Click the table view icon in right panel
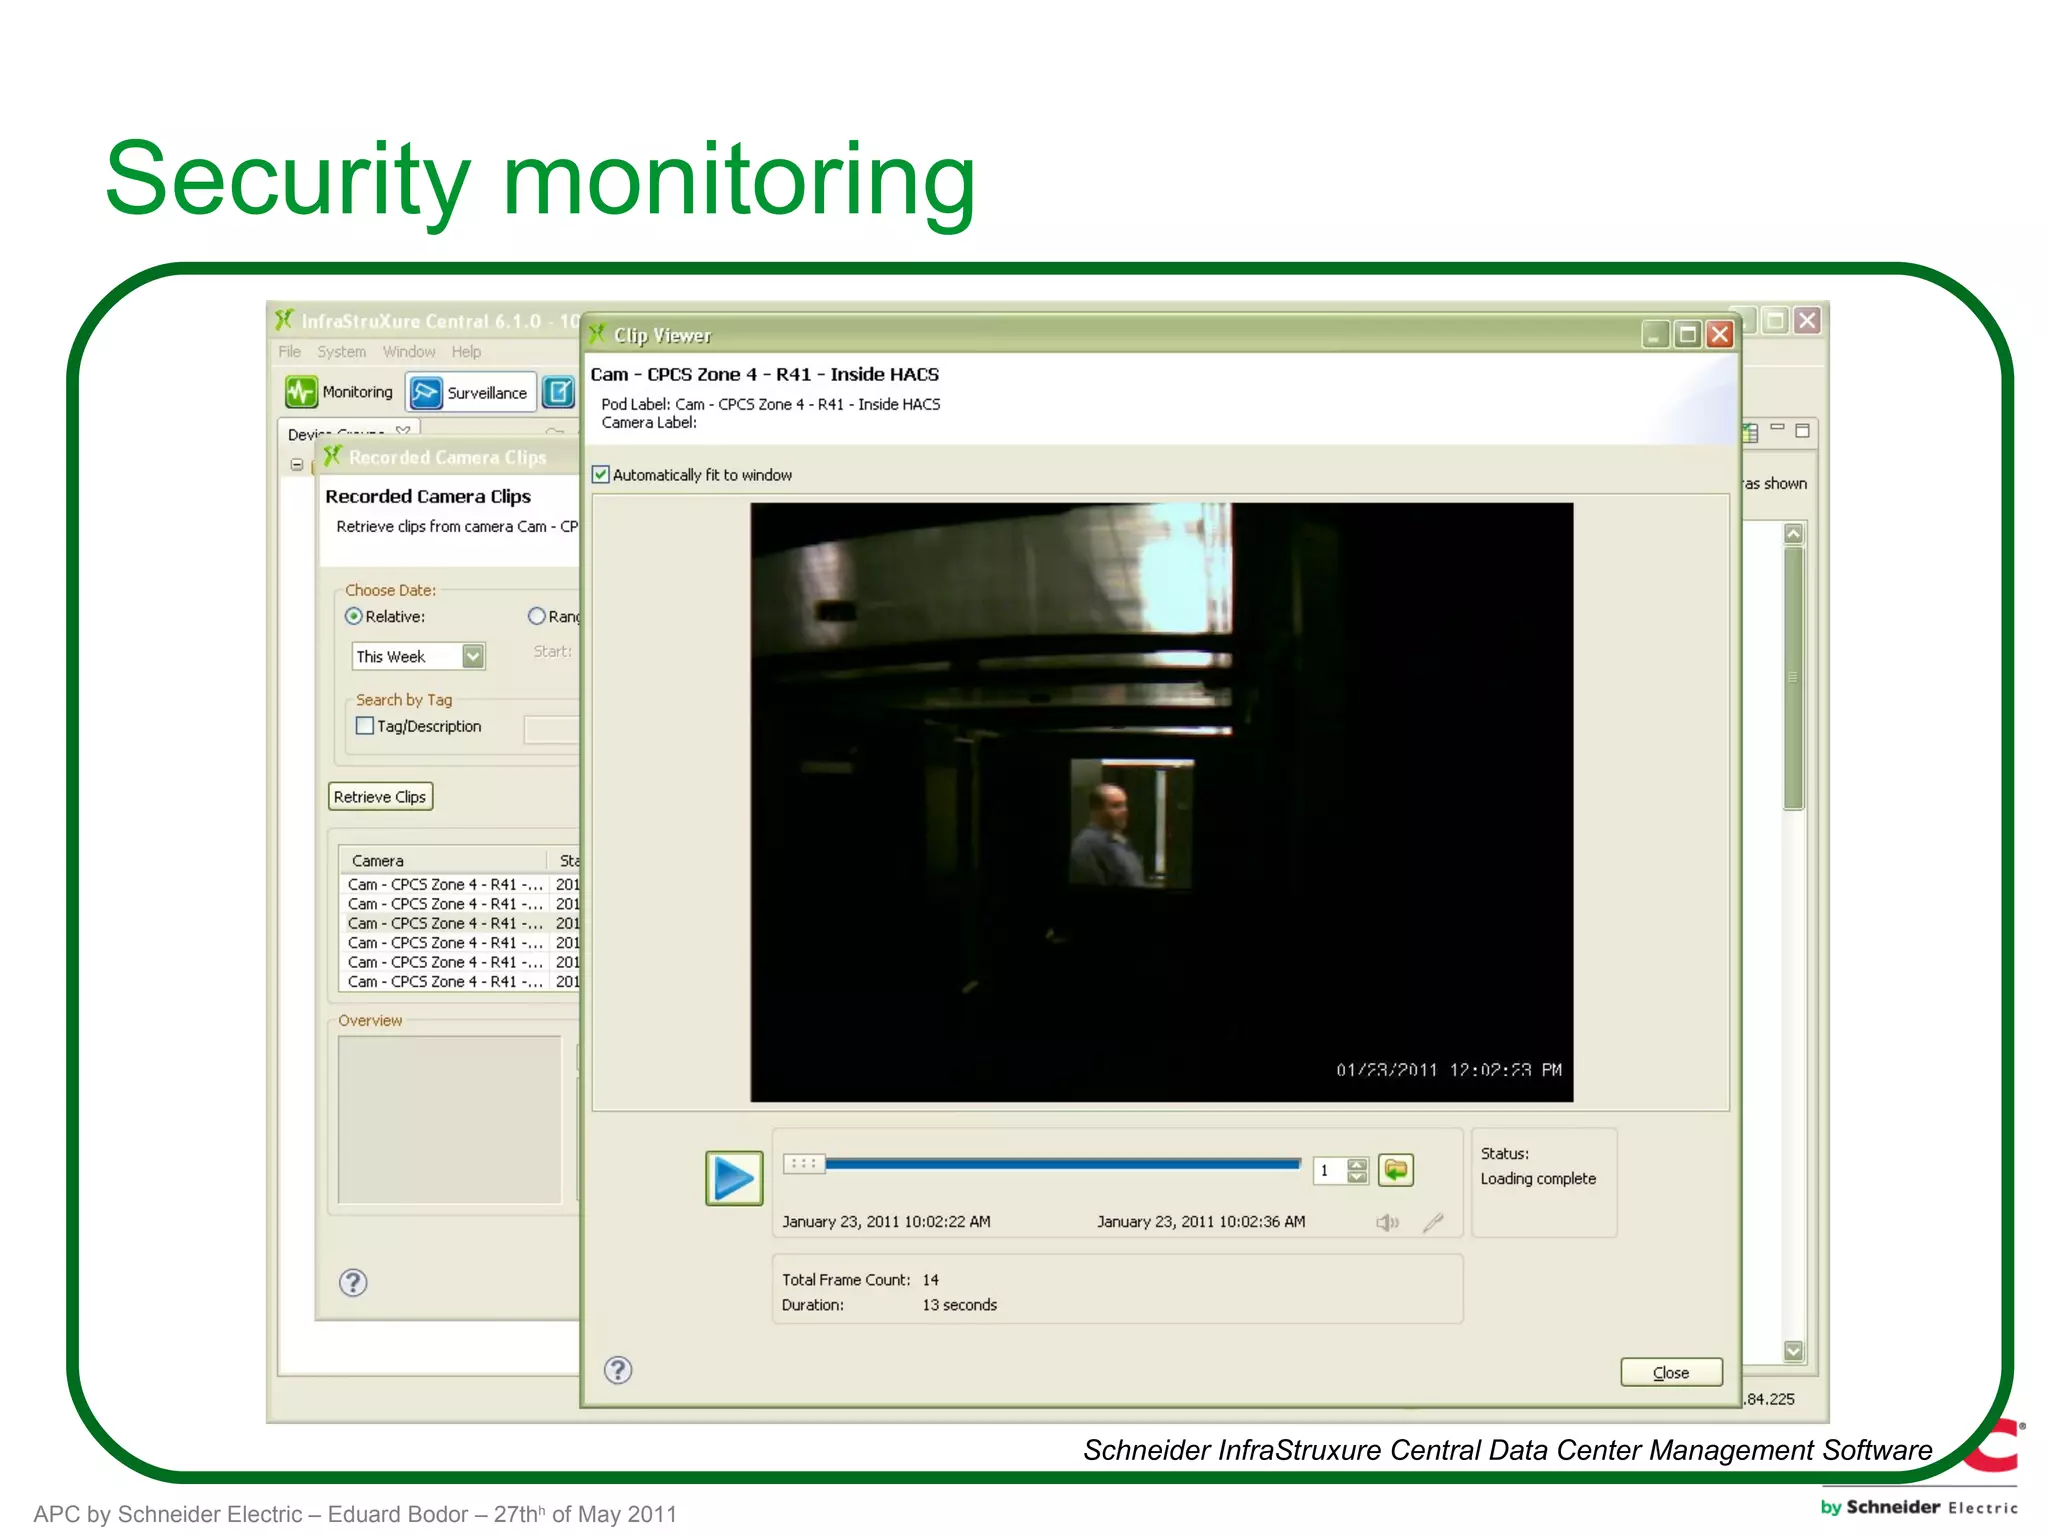Screen dimensions: 2048x1536 click(x=1750, y=432)
